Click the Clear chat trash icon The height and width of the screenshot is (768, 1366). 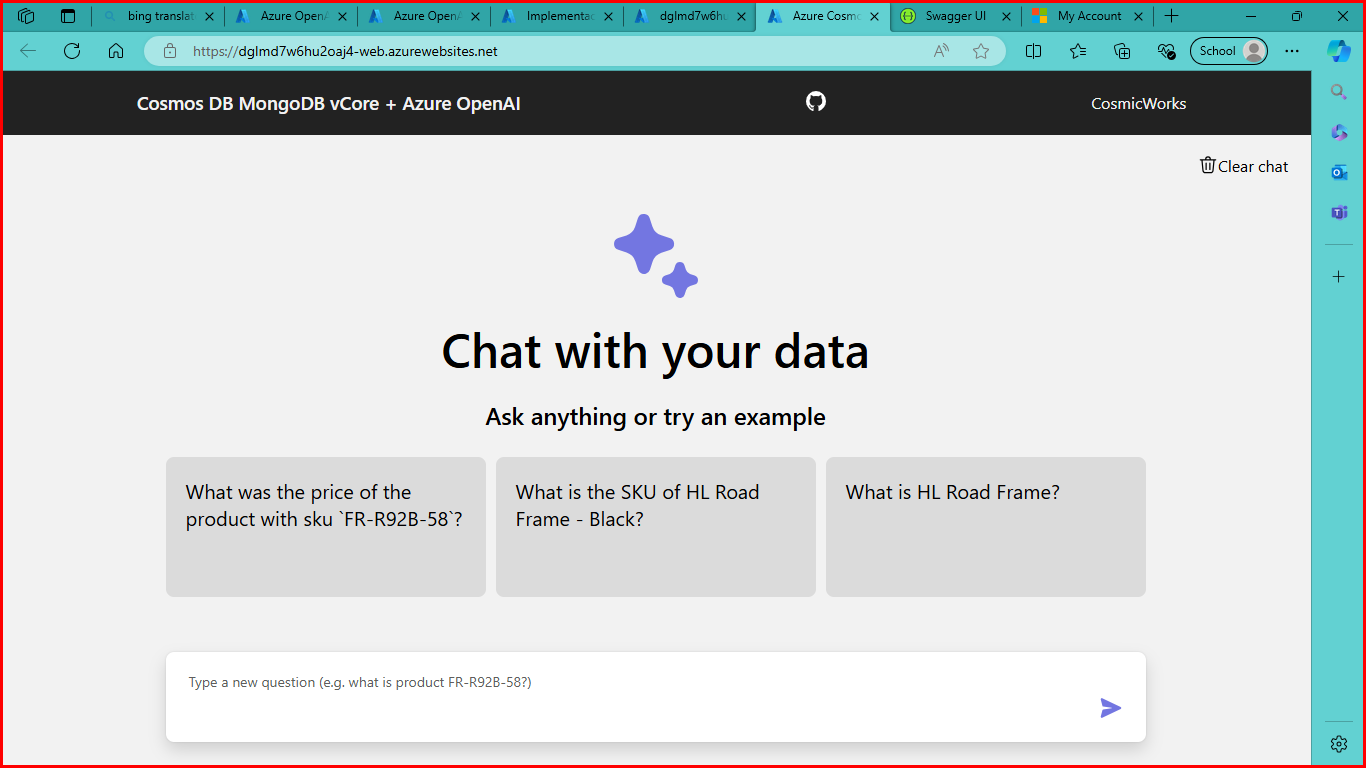1208,165
